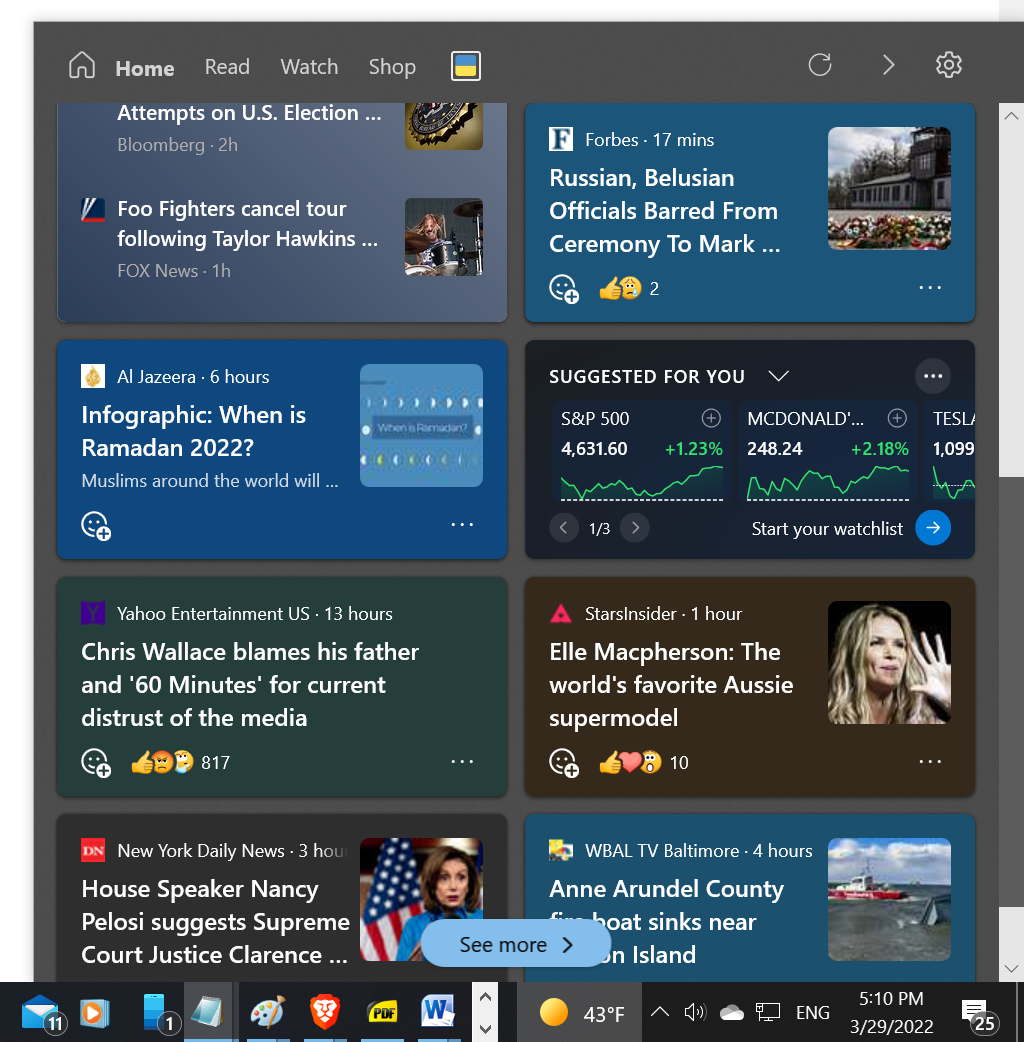Click See more button
The width and height of the screenshot is (1024, 1042).
click(516, 944)
